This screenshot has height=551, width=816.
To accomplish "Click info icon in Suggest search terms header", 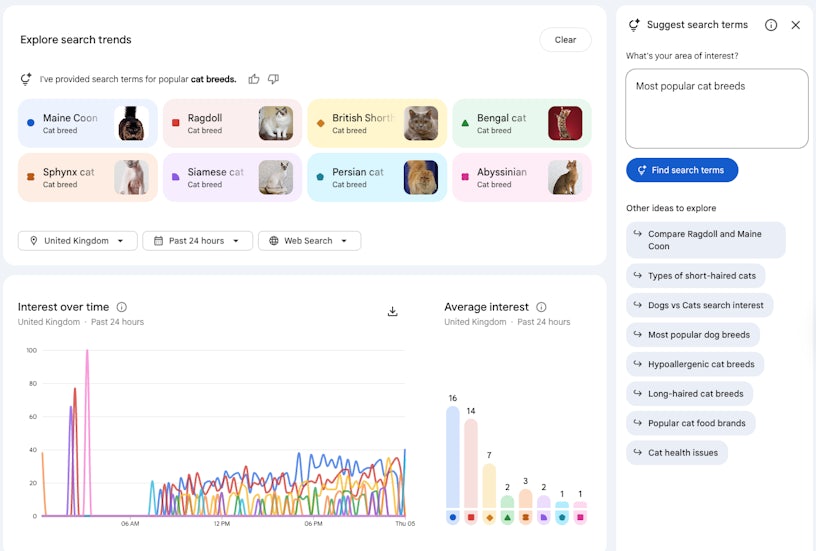I will click(x=771, y=25).
